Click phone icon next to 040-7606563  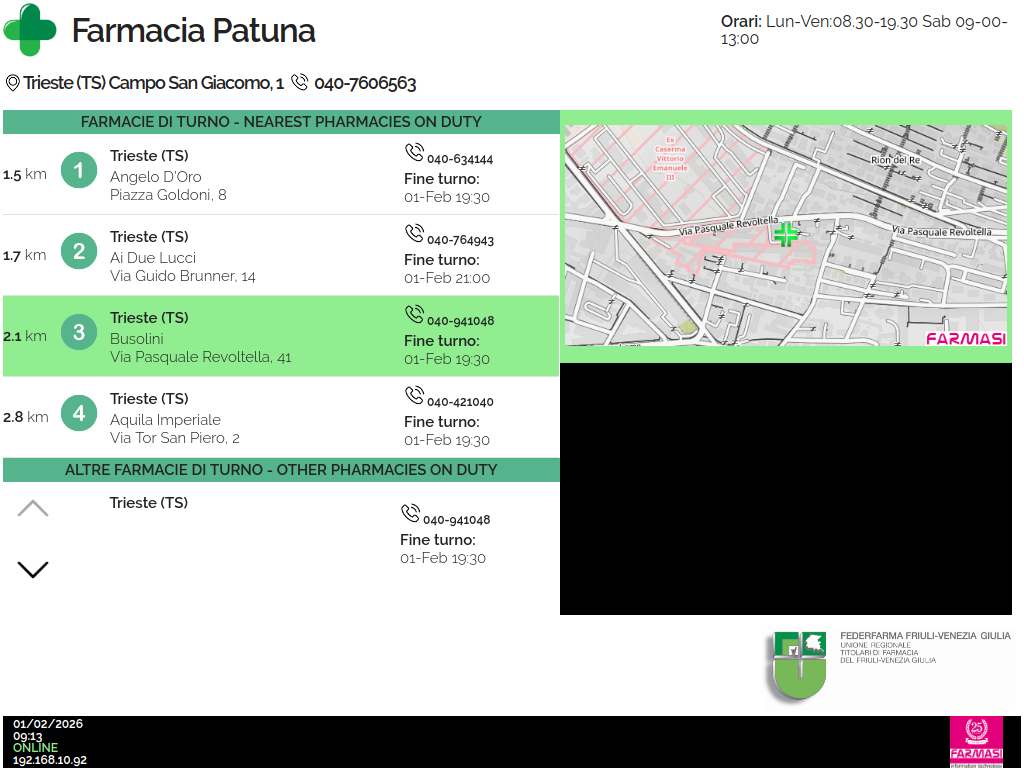click(299, 83)
